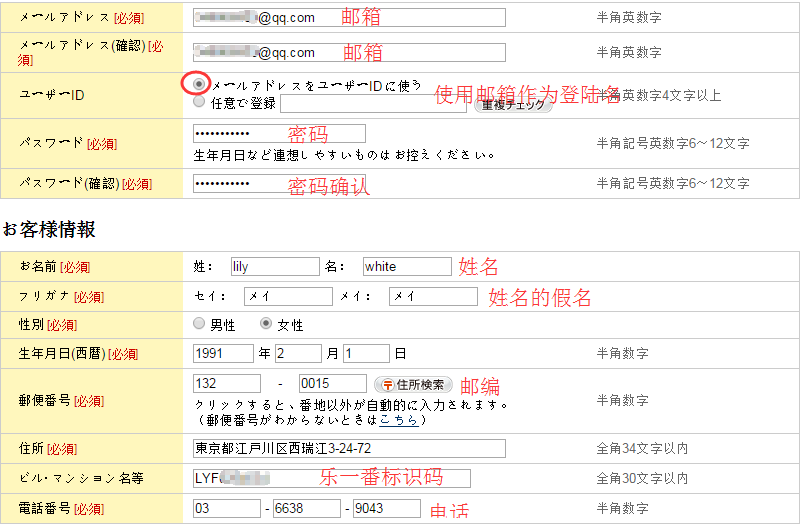Select 'use email address as user ID' radio
The width and height of the screenshot is (802, 524).
(200, 85)
